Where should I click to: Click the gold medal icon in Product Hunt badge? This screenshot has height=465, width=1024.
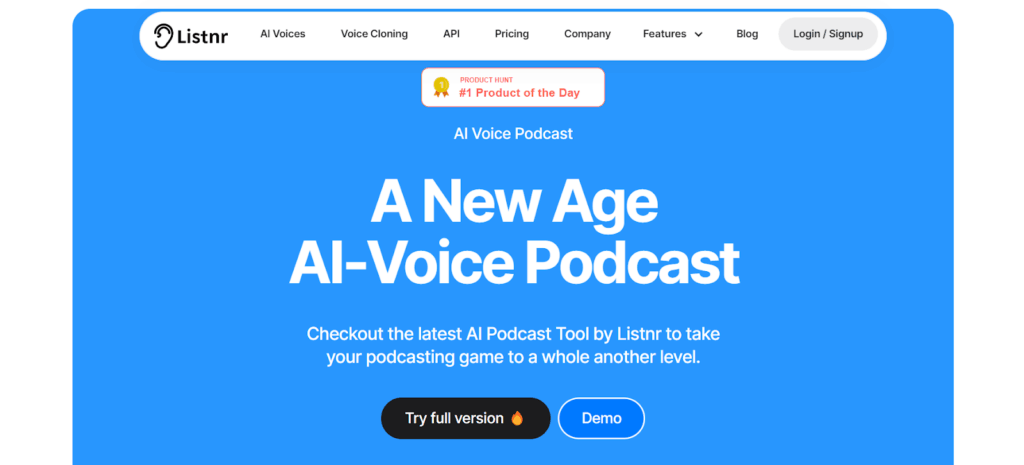point(441,87)
